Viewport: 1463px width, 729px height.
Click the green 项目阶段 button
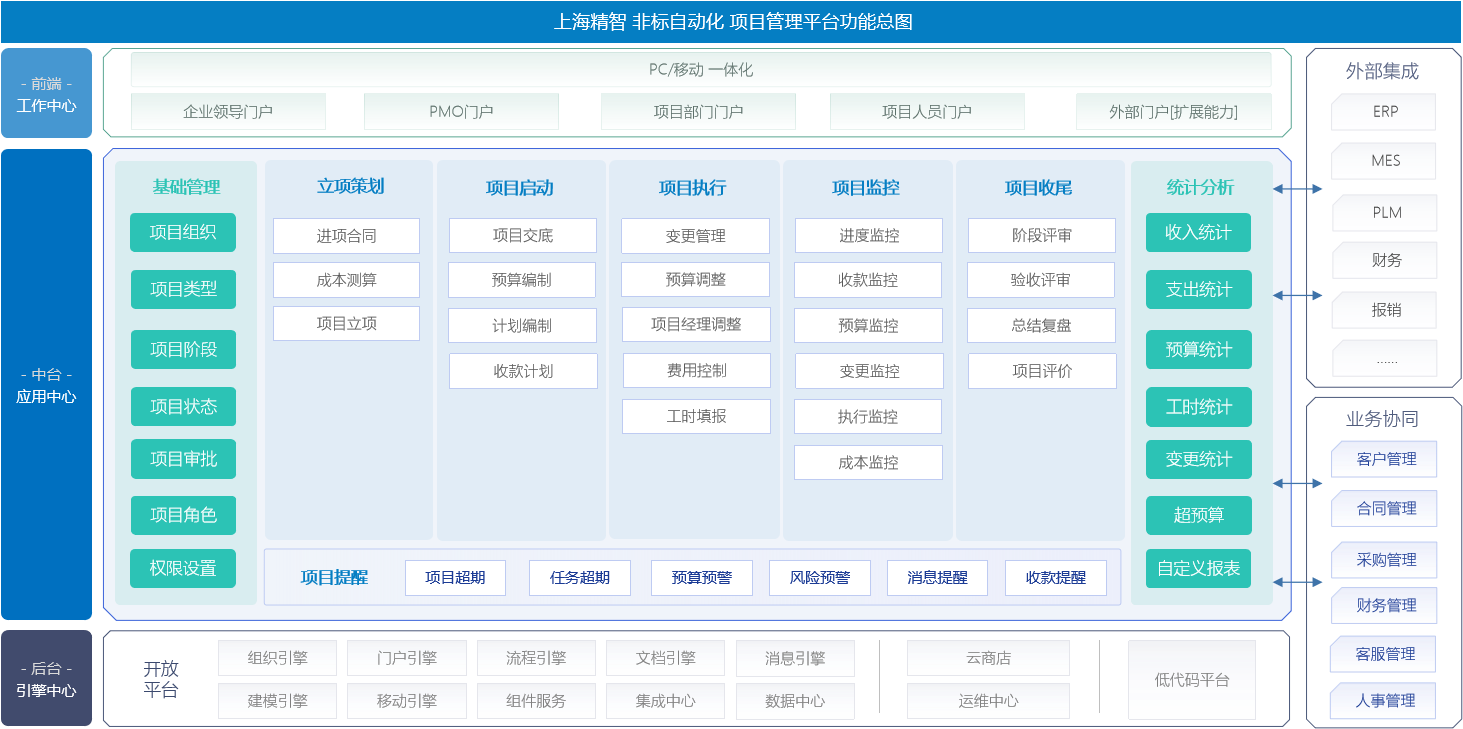point(183,350)
